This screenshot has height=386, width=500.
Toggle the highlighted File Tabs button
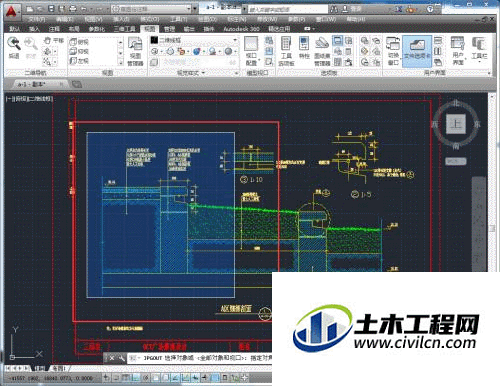coord(417,51)
